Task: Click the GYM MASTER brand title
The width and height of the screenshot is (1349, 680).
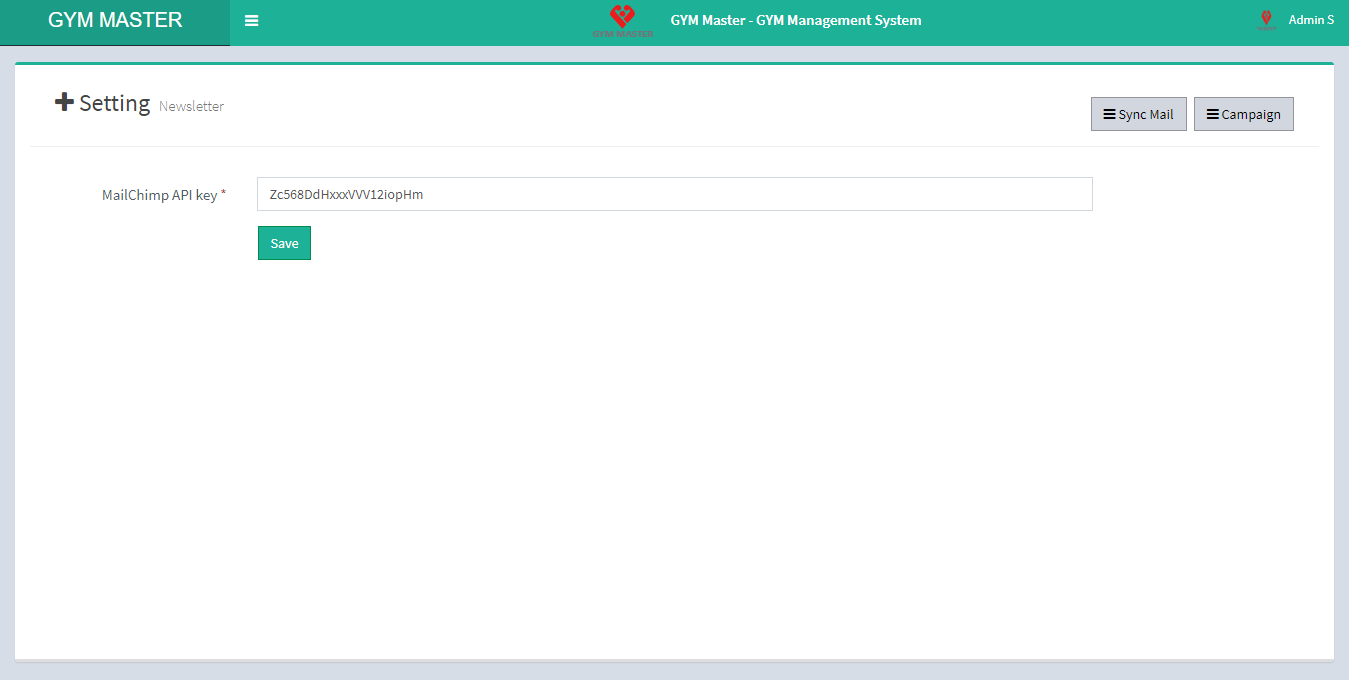Action: point(115,20)
